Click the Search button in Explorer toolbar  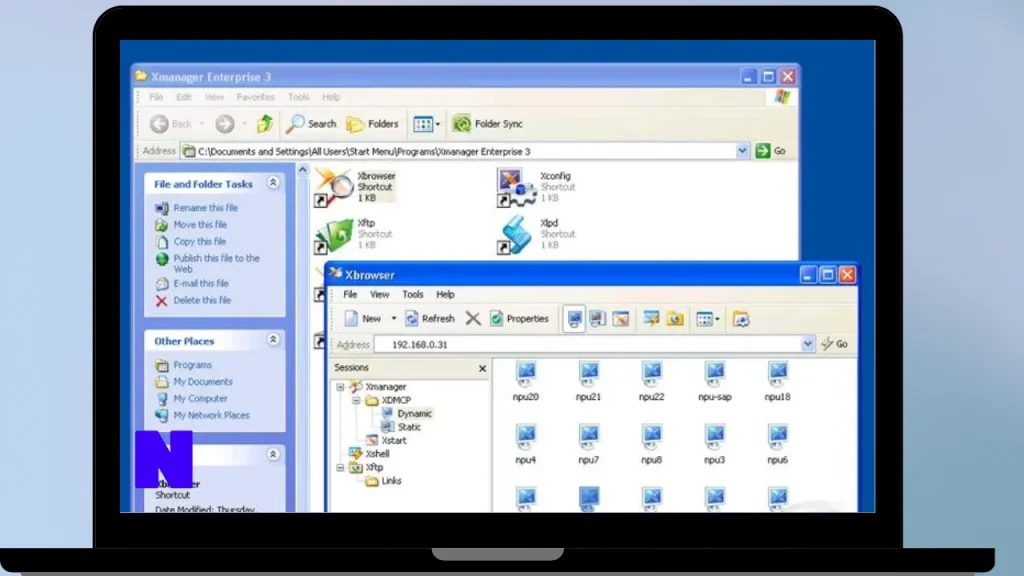pos(312,123)
